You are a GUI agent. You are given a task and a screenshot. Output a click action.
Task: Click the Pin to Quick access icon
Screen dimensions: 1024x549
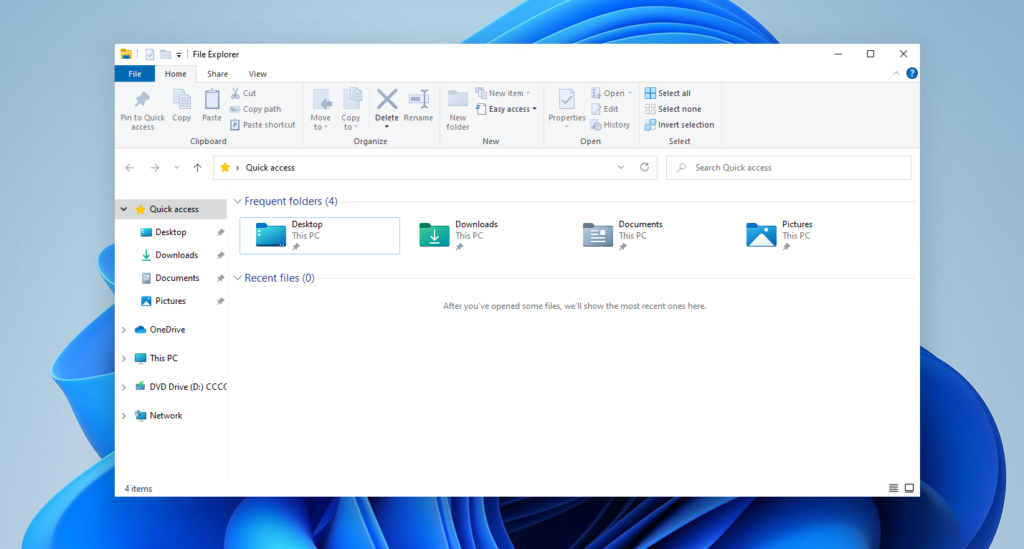[x=142, y=100]
